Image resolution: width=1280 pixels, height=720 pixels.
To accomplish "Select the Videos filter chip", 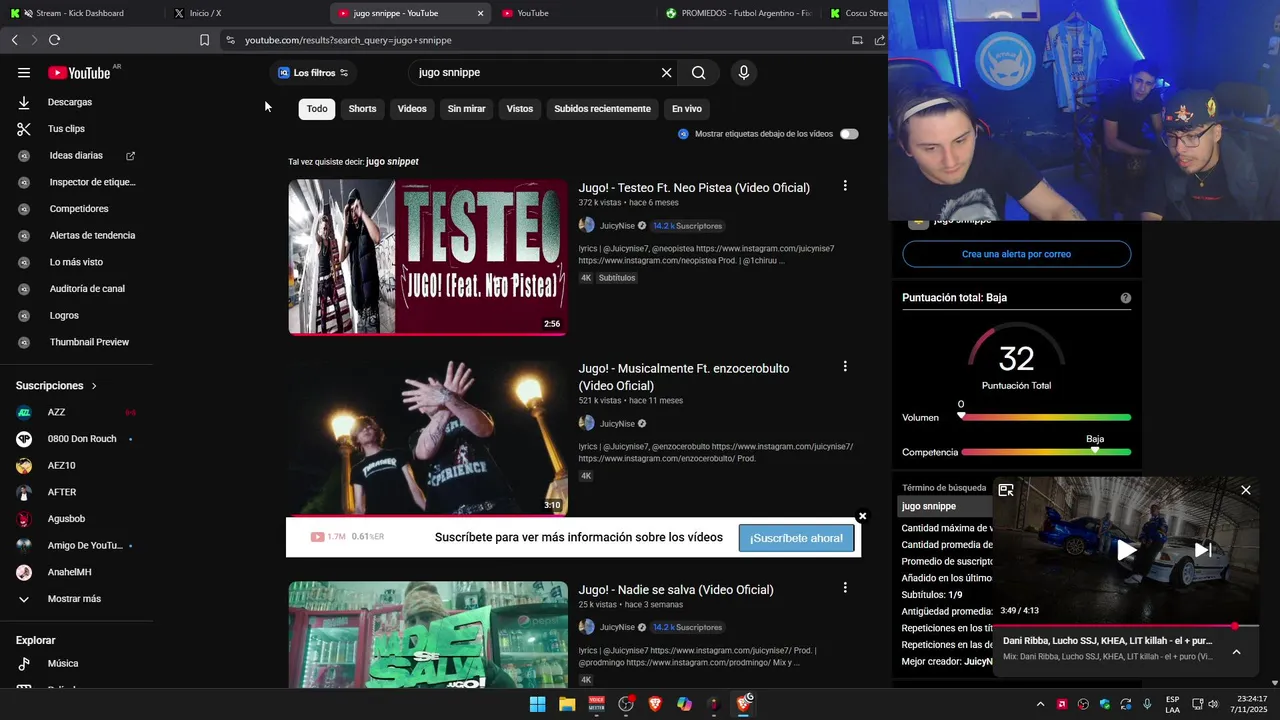I will tap(412, 109).
